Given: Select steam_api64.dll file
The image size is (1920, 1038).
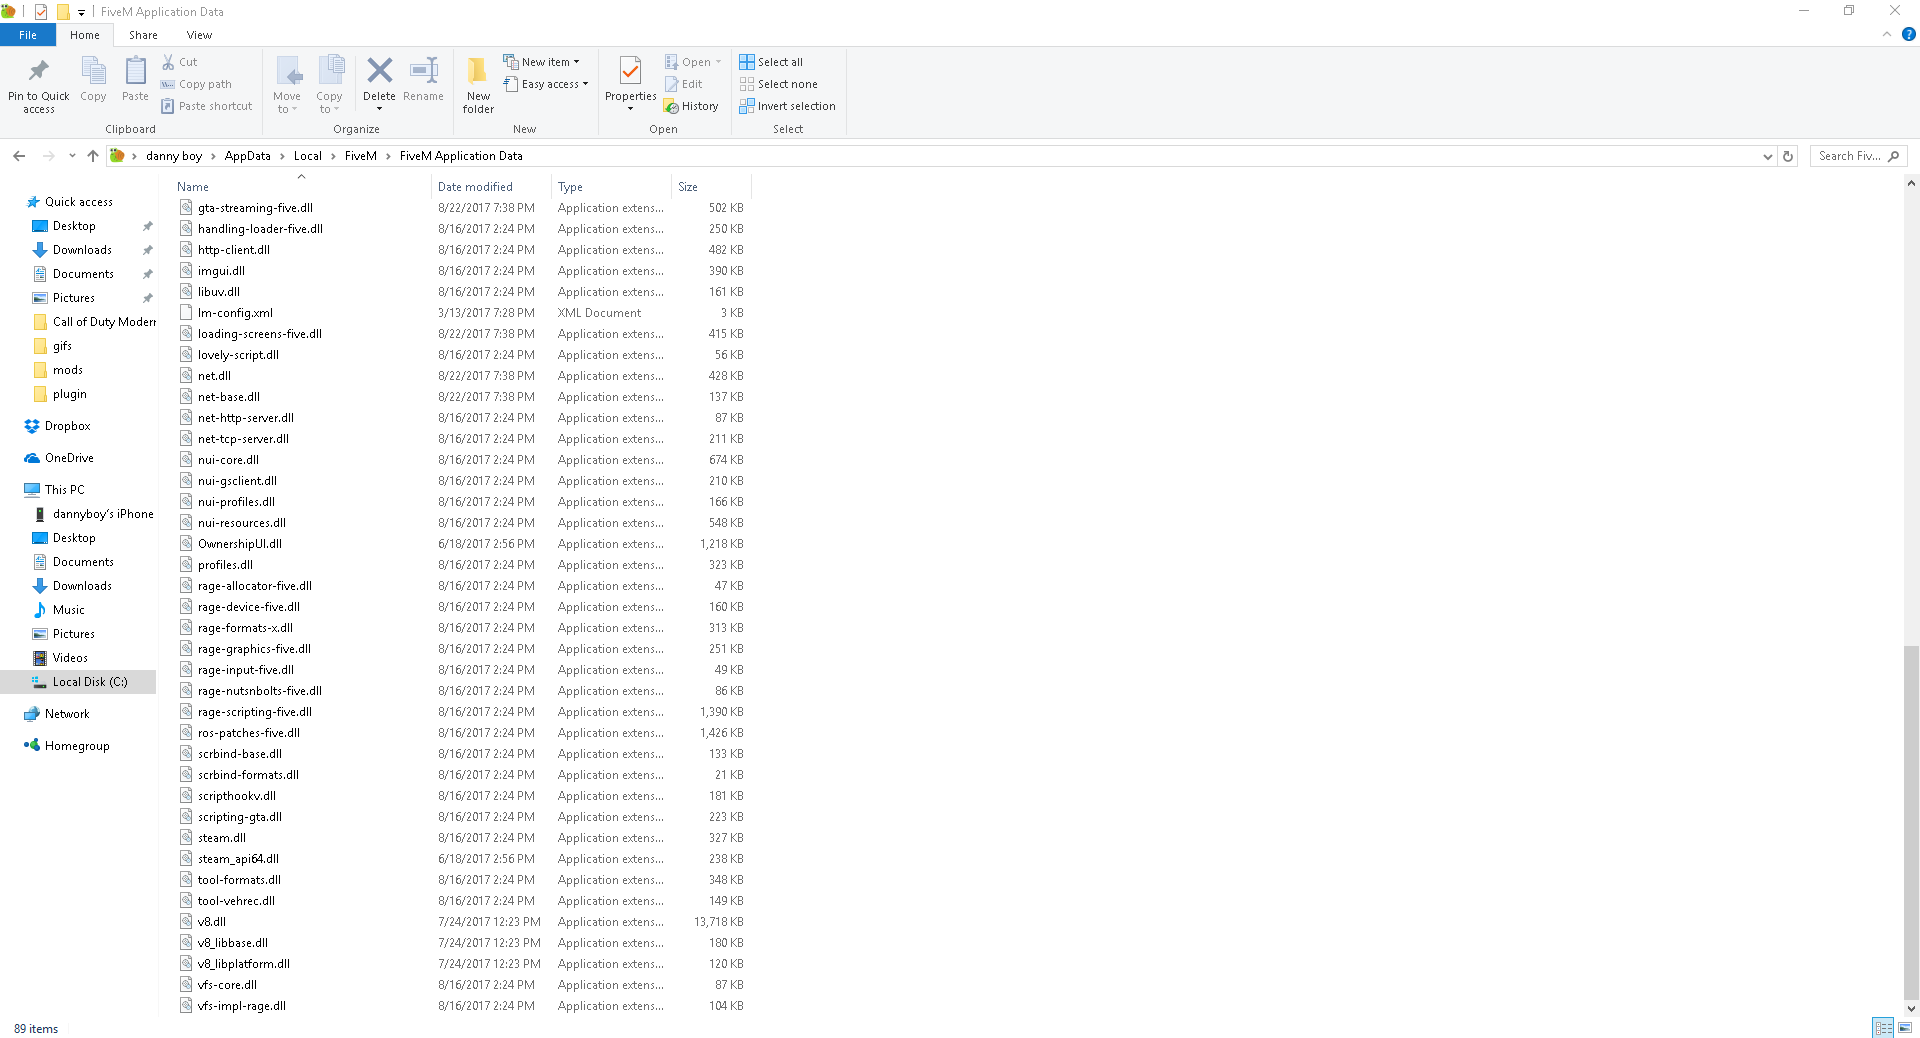Looking at the screenshot, I should [x=238, y=859].
